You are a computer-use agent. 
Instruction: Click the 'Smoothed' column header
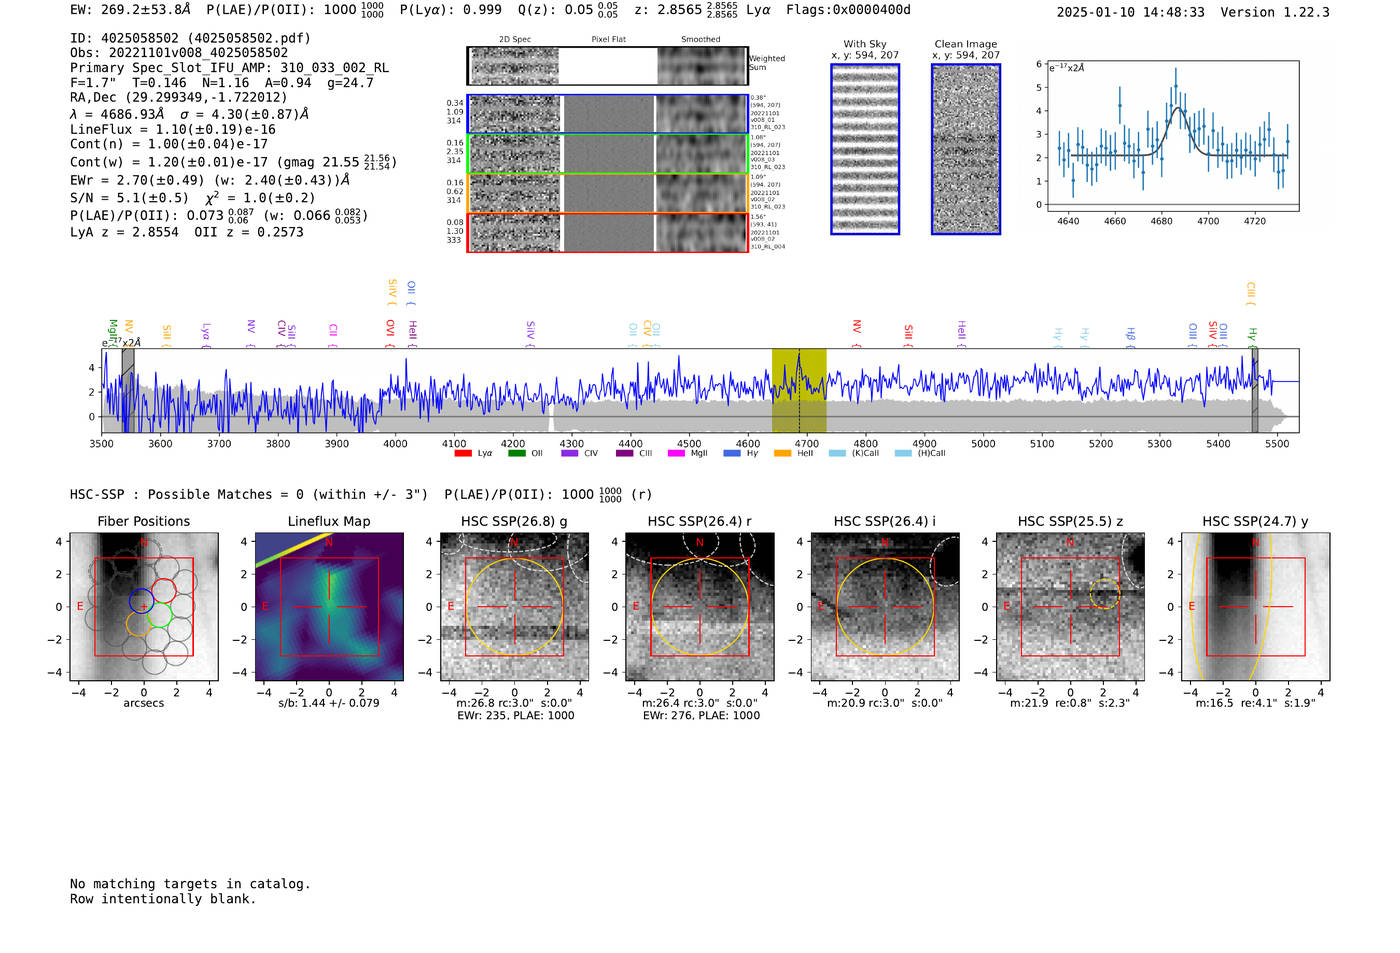[700, 40]
